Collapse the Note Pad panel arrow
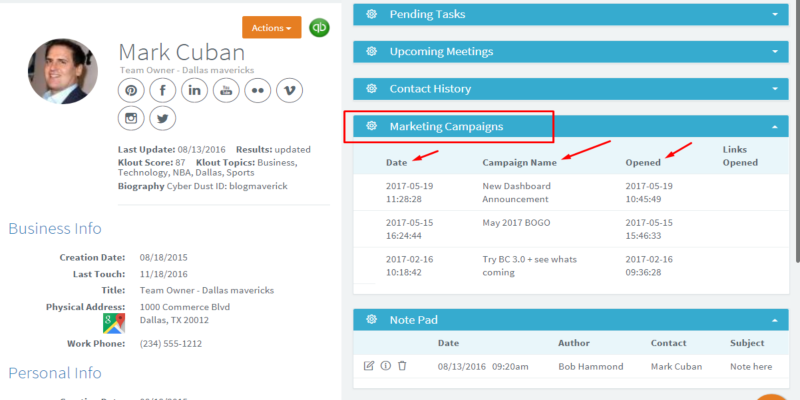The image size is (800, 400). click(775, 320)
